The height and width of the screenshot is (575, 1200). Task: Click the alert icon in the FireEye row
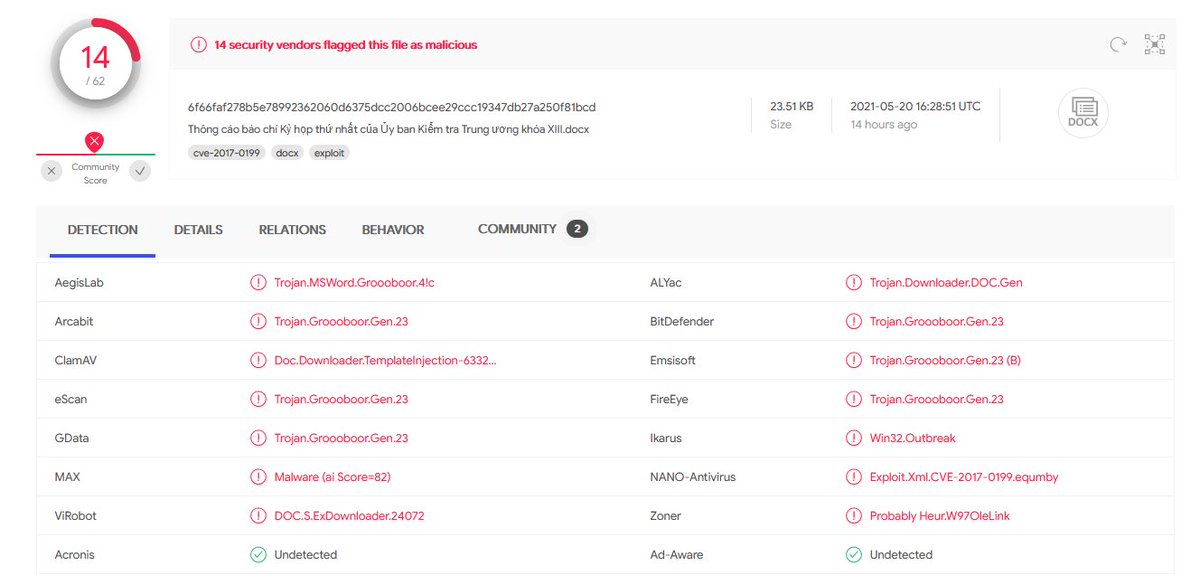(x=853, y=399)
